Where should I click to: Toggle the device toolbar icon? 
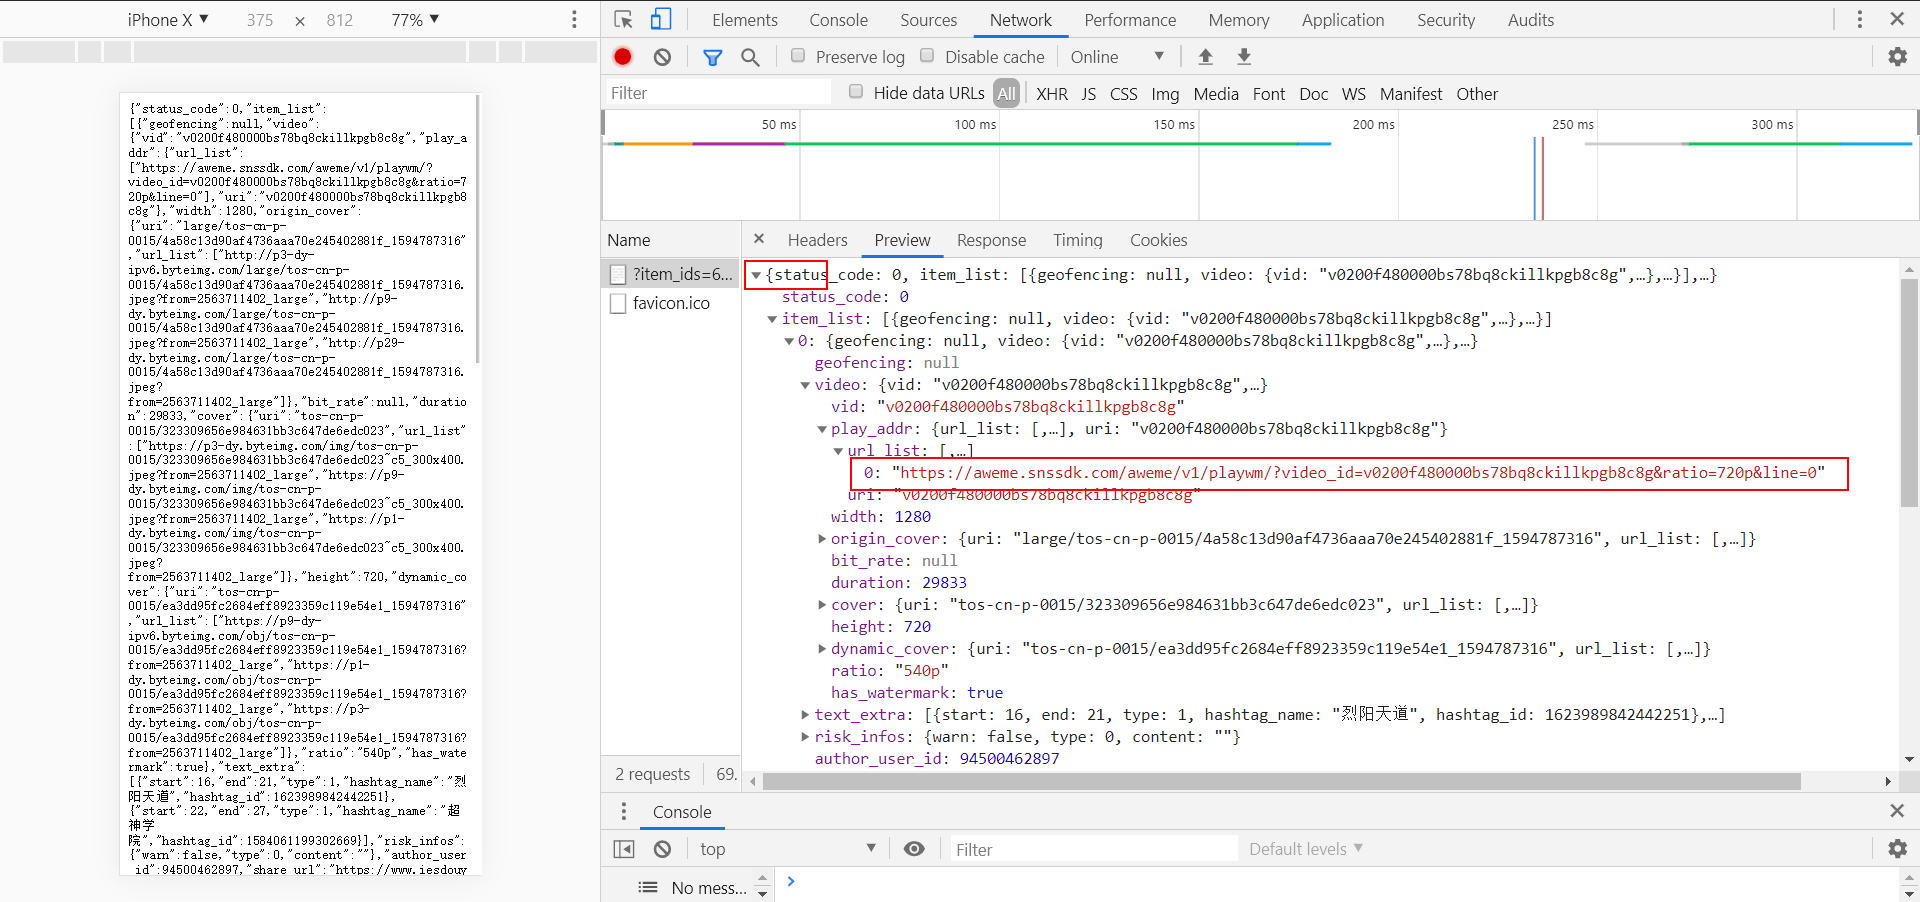(661, 19)
